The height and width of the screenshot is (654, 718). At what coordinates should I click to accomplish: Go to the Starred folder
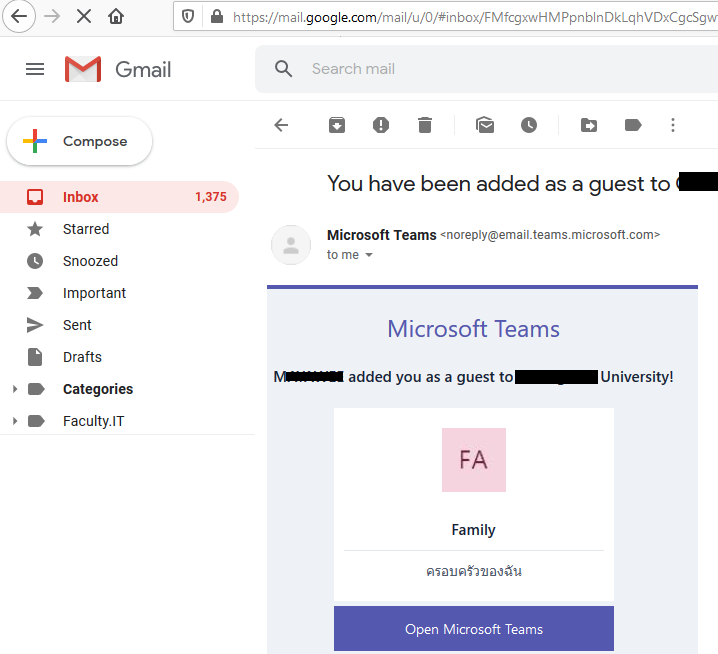(x=86, y=229)
